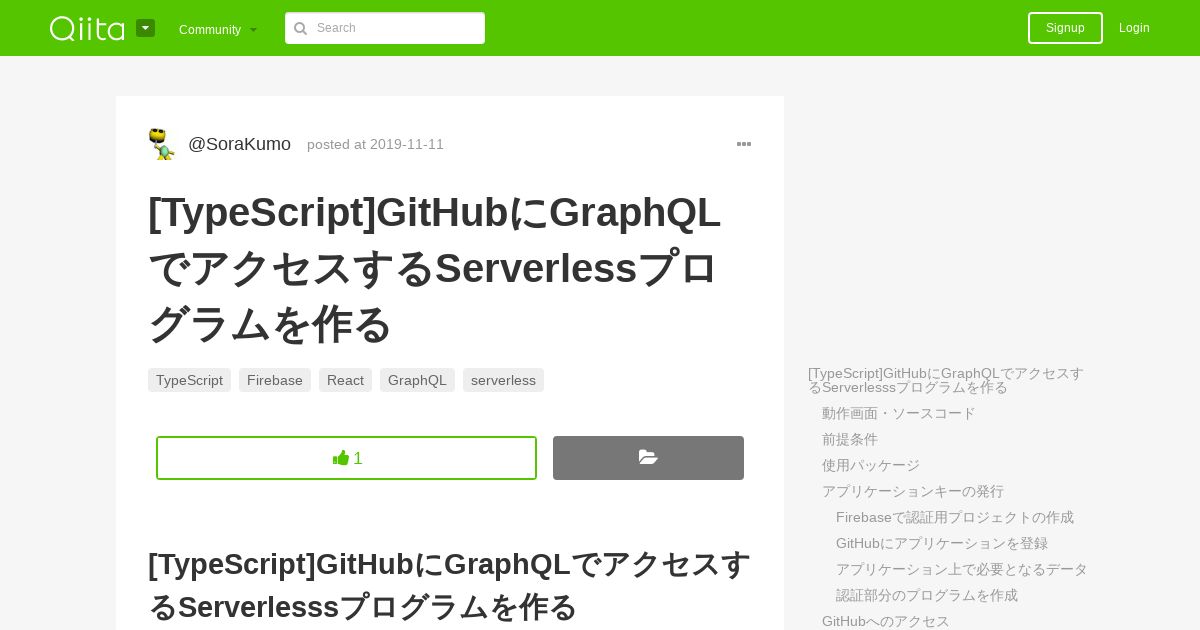Click the Login link
1200x630 pixels.
coord(1134,28)
